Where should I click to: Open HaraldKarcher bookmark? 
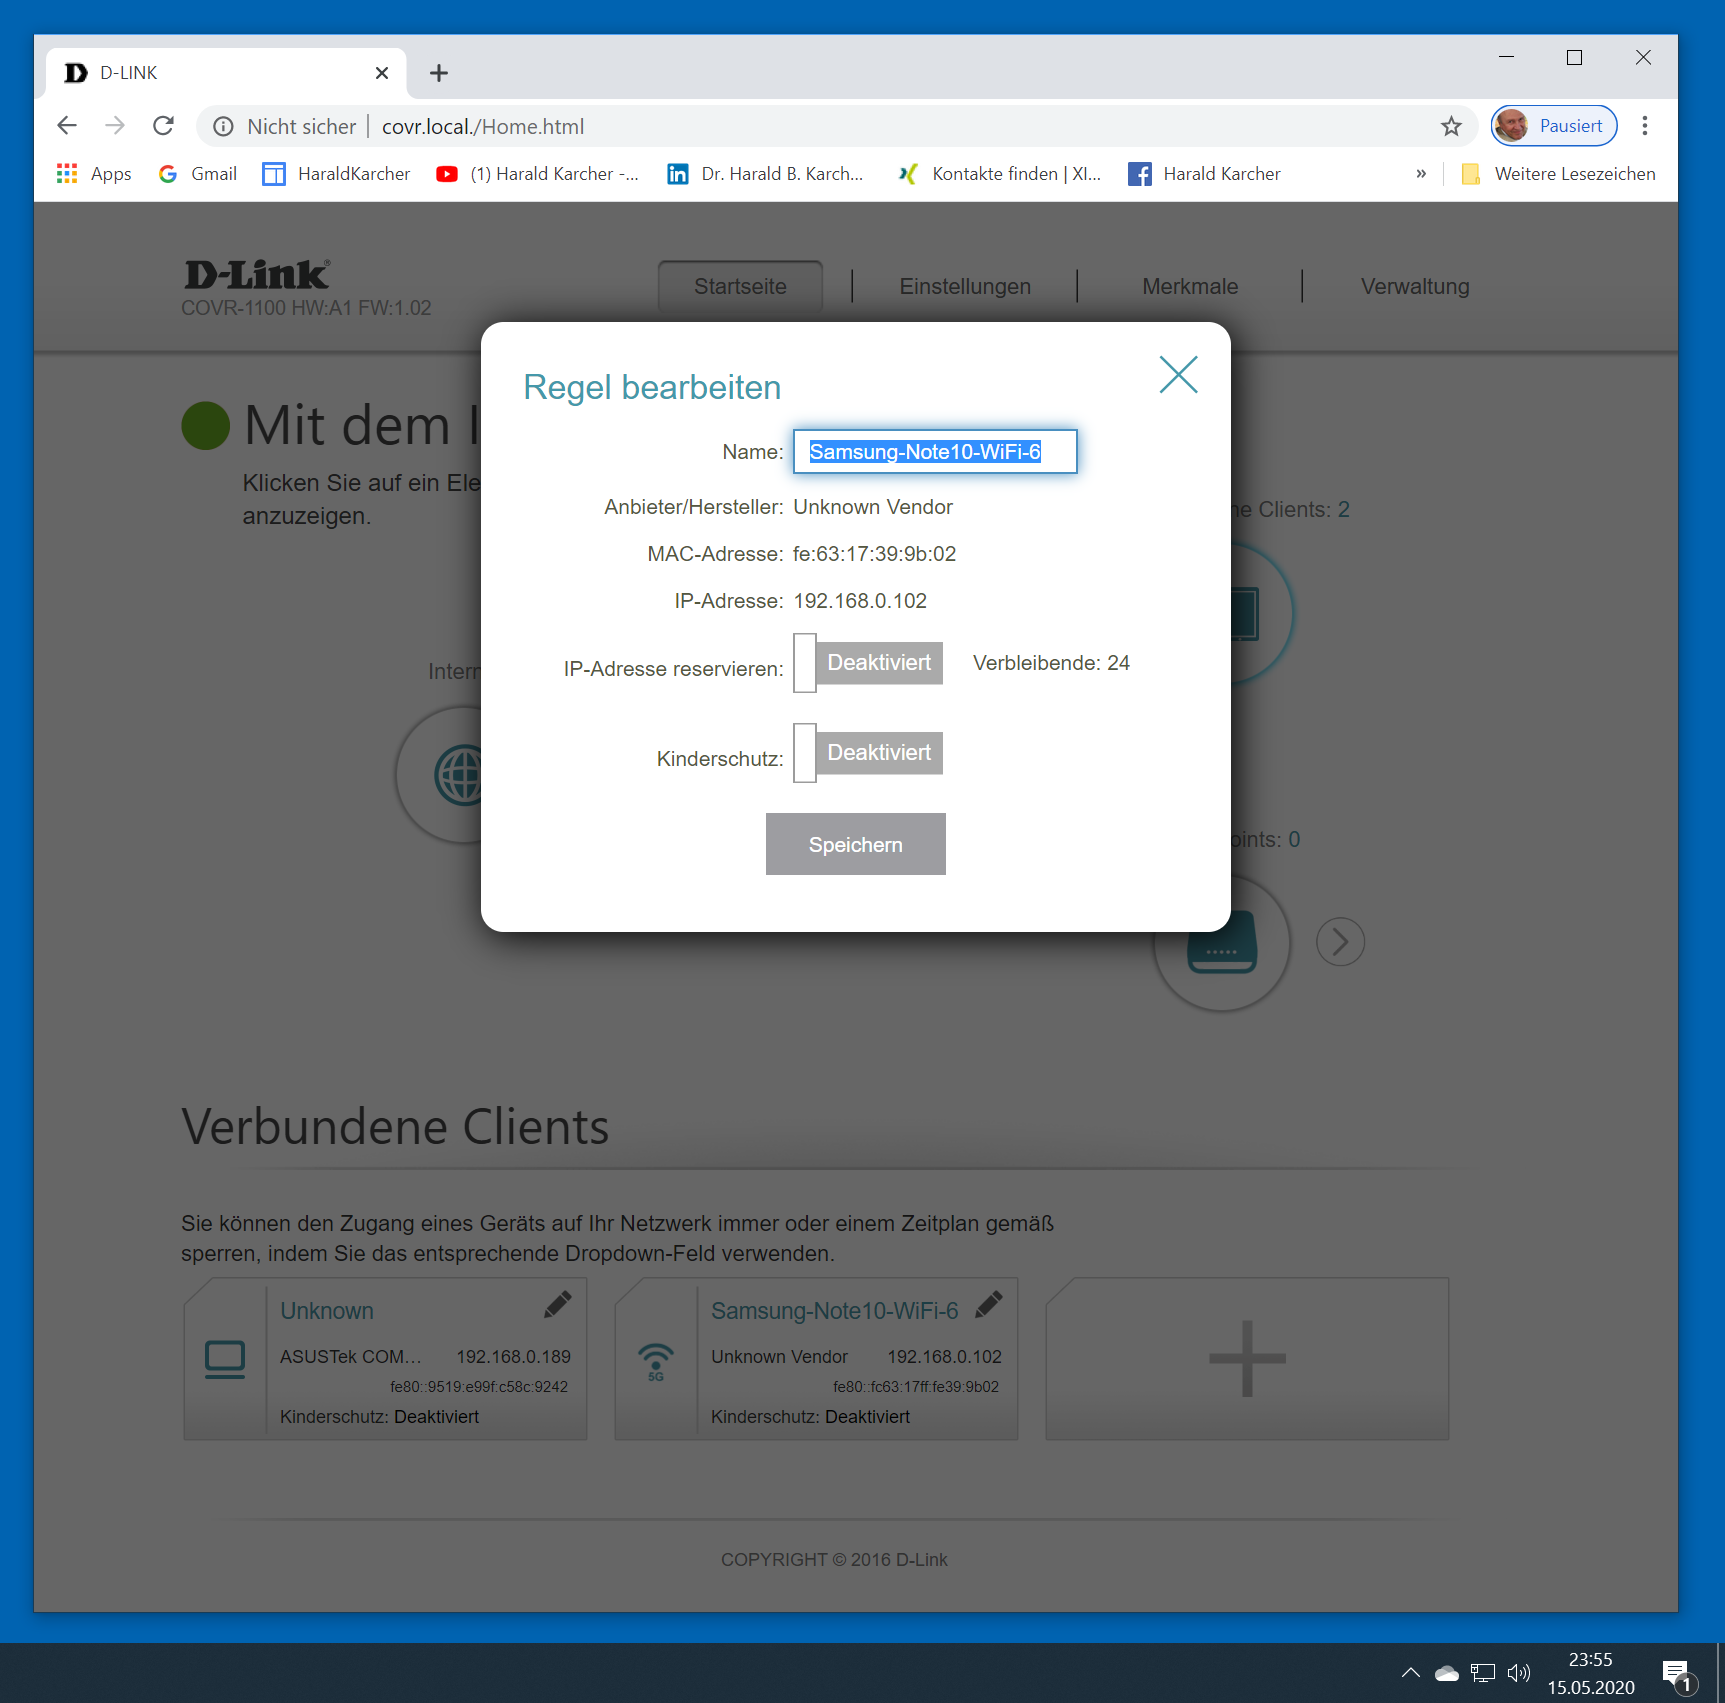(x=336, y=174)
